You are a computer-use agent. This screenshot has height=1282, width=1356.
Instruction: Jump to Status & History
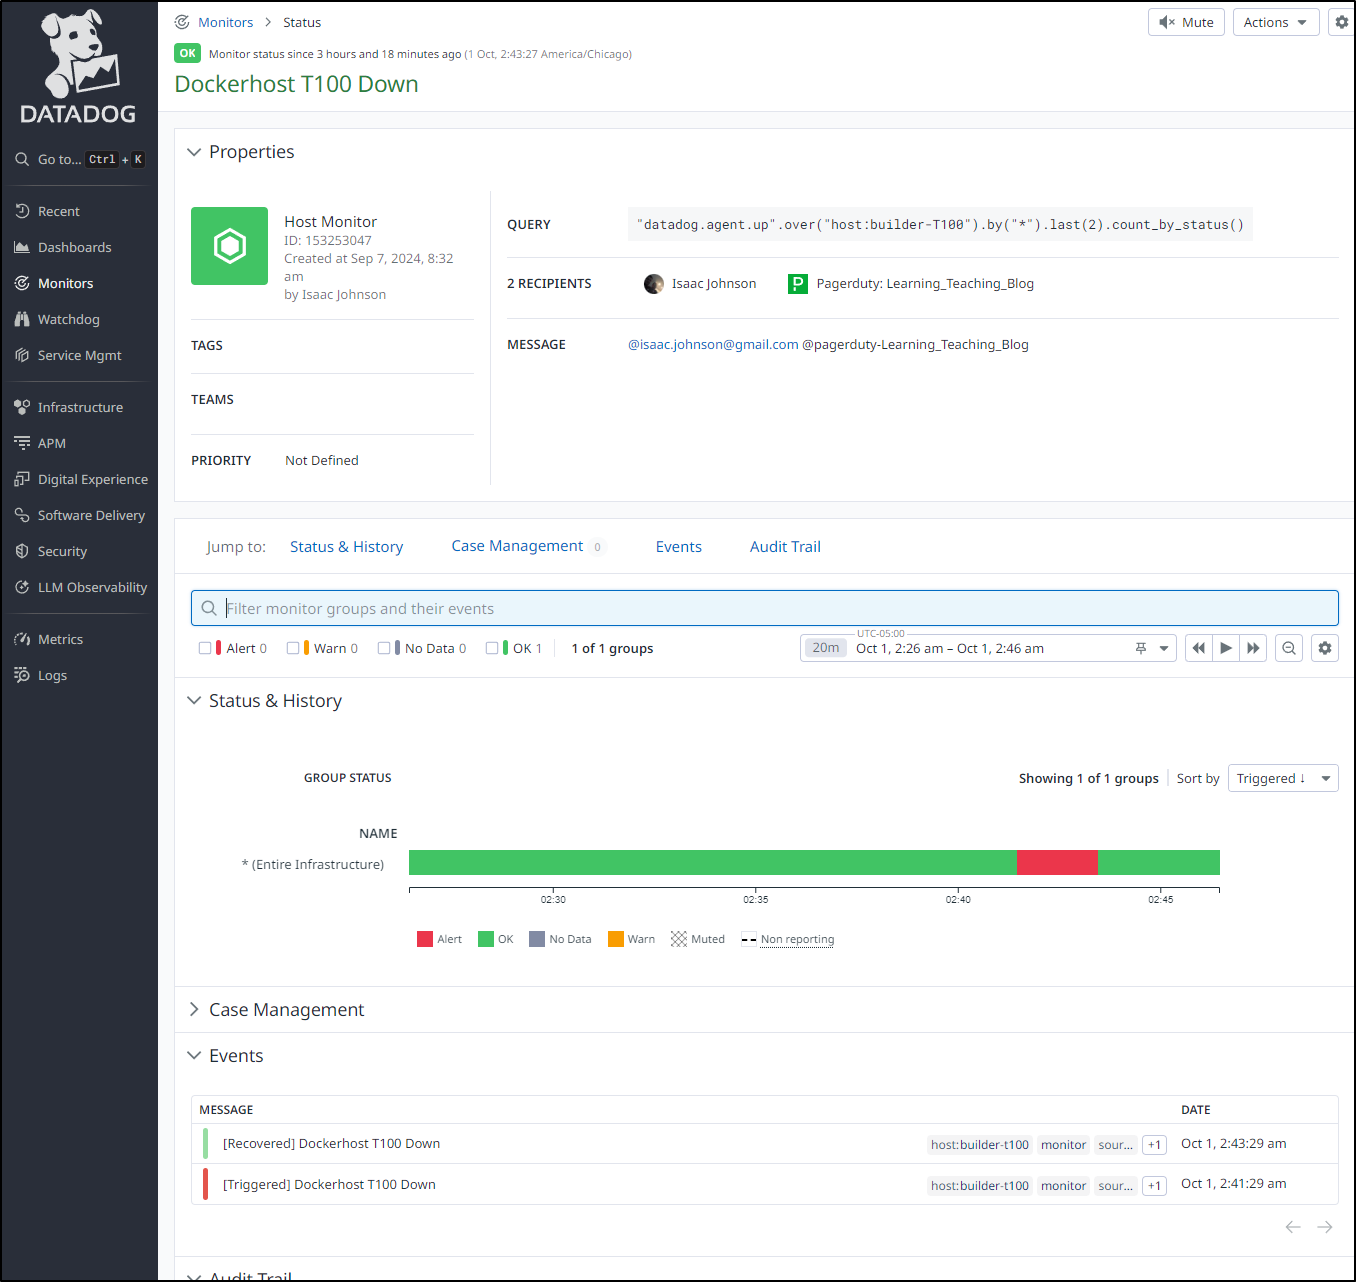(346, 547)
